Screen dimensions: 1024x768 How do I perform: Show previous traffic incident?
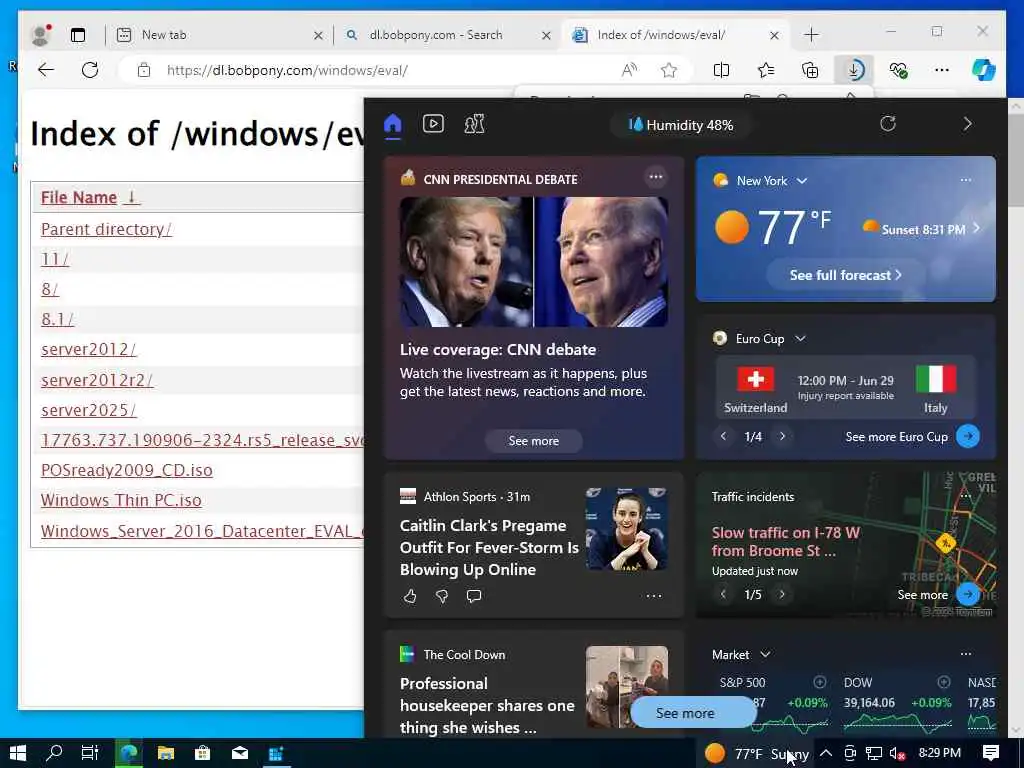pyautogui.click(x=723, y=594)
